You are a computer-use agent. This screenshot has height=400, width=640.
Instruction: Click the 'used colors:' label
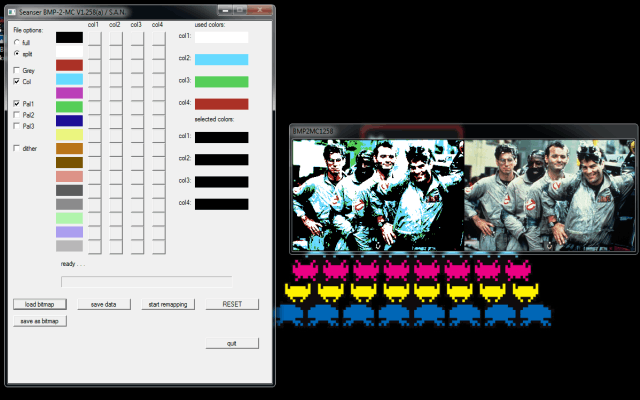(x=209, y=24)
